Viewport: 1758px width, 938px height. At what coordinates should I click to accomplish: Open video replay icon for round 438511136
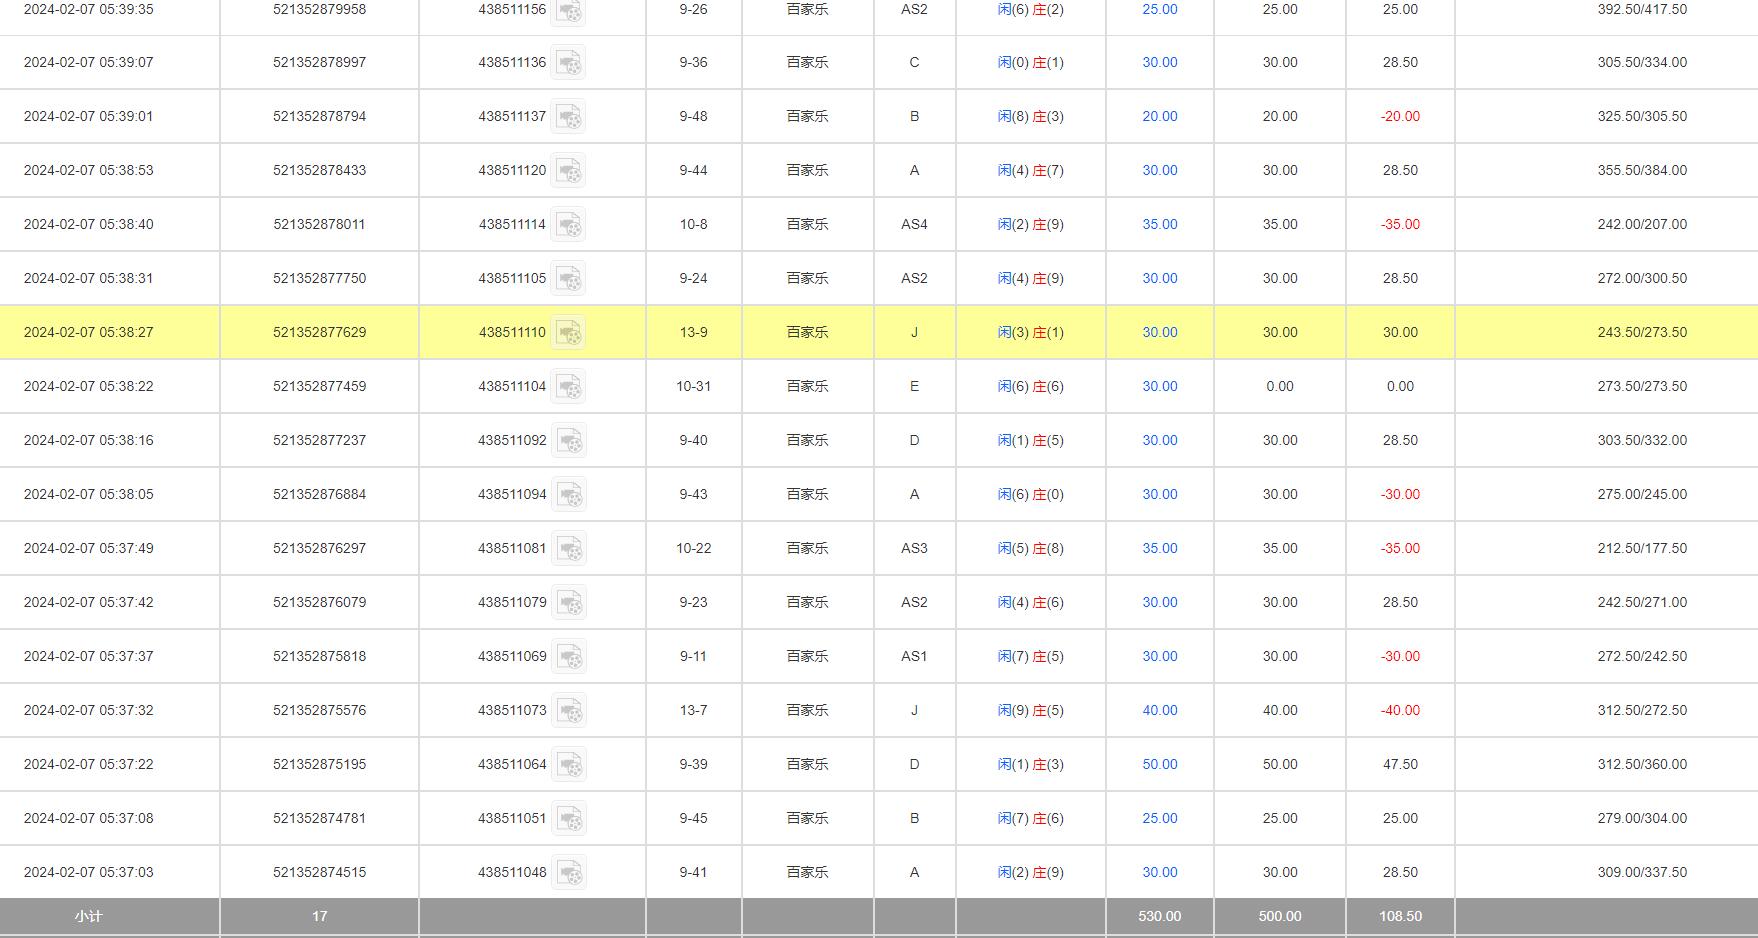point(569,62)
